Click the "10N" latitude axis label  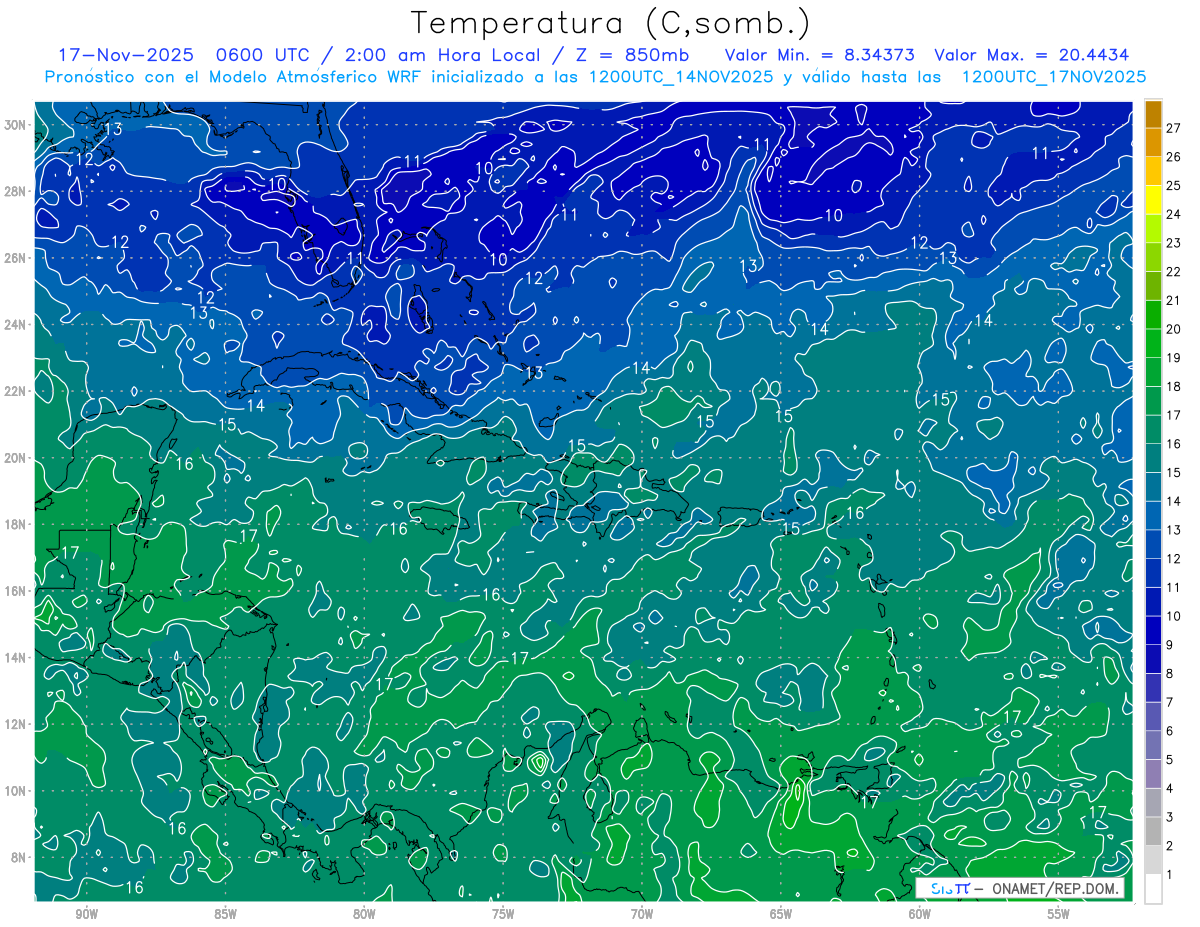[17, 791]
